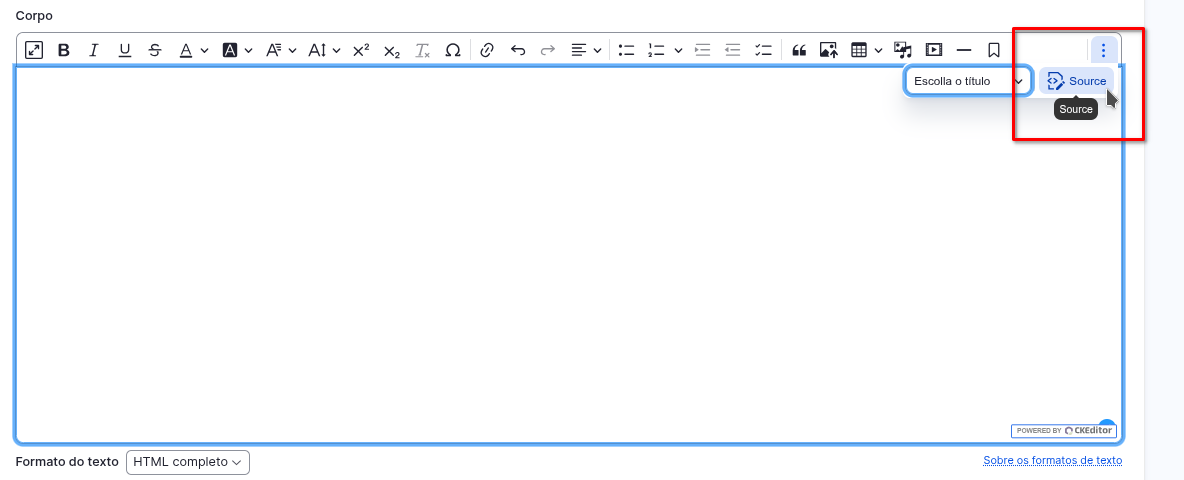Screen dimensions: 1184x480
Task: Undo the last action
Action: (517, 50)
